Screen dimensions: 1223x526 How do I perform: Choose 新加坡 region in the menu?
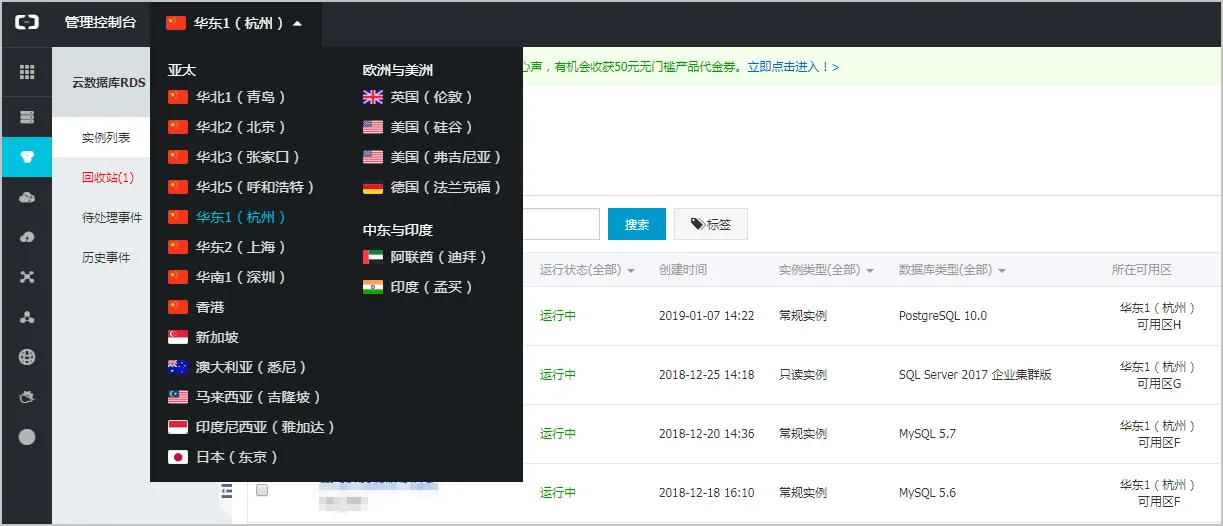204,337
